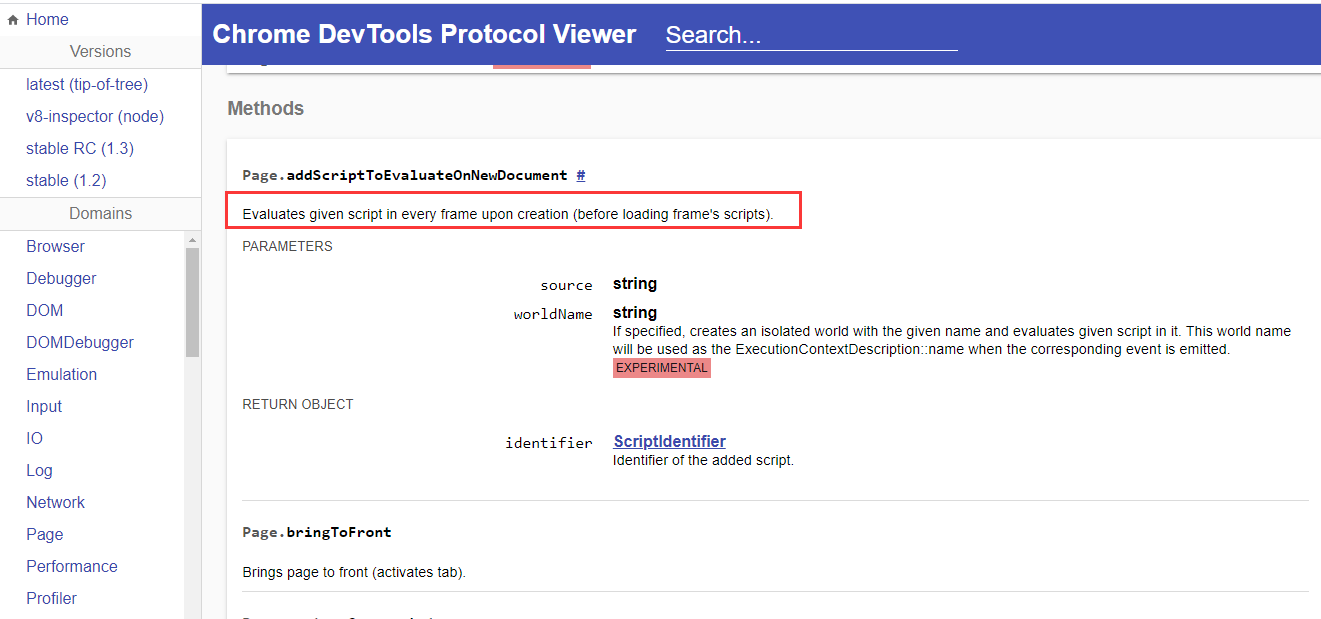The height and width of the screenshot is (619, 1321).
Task: Click the Methods heading
Action: 266,109
